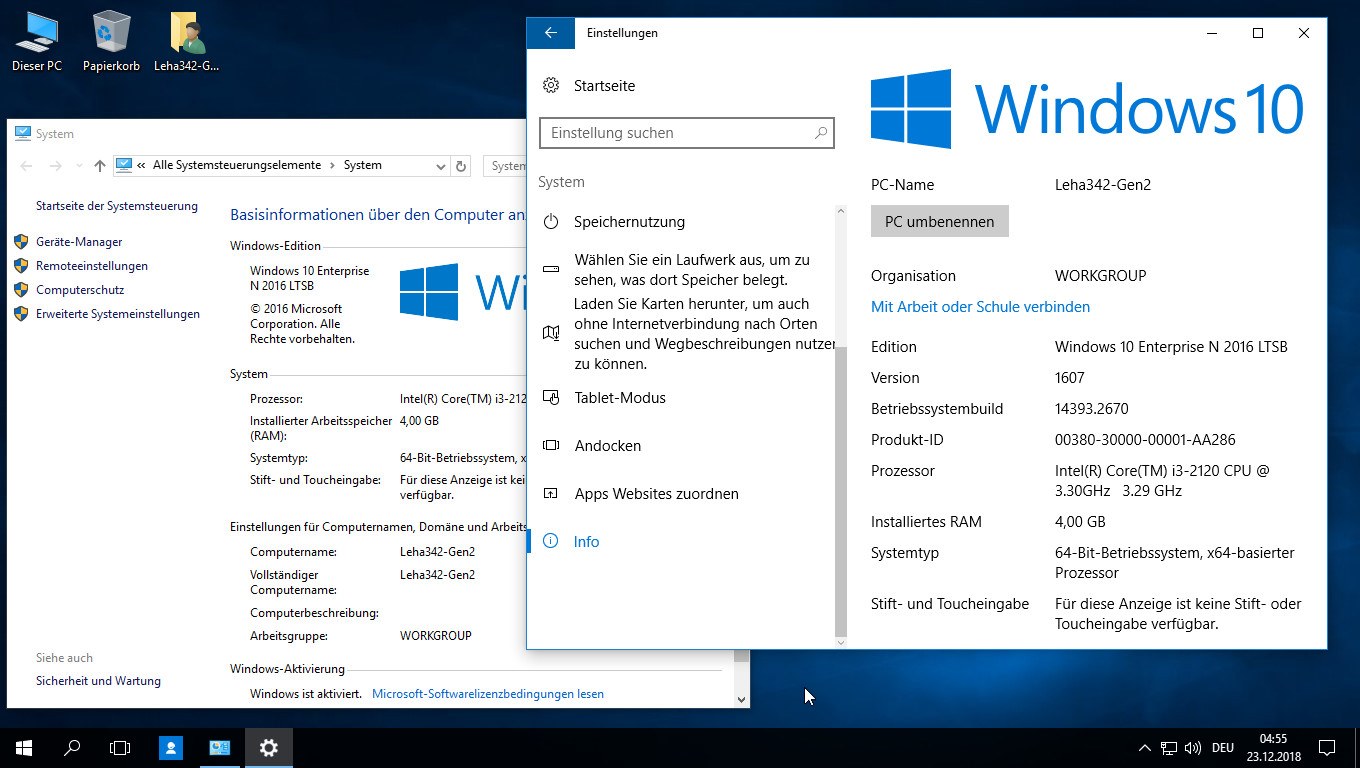This screenshot has width=1360, height=768.
Task: Click the Betriebssystembuild value 14393.2670
Action: (1092, 409)
